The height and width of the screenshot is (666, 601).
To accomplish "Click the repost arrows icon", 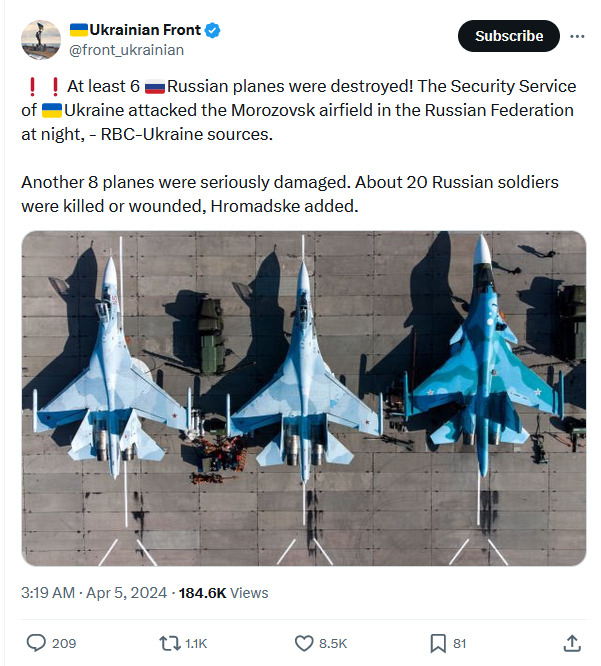I will click(x=170, y=643).
